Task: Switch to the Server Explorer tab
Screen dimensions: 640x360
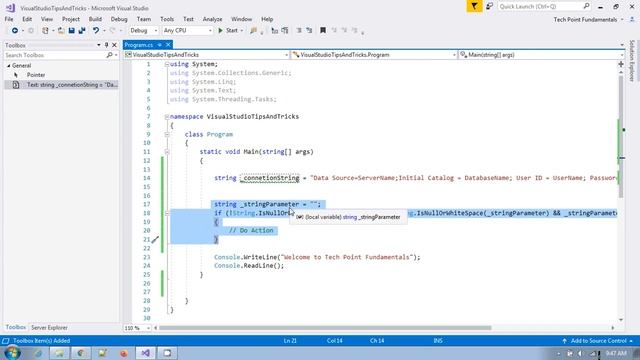Action: click(x=49, y=328)
